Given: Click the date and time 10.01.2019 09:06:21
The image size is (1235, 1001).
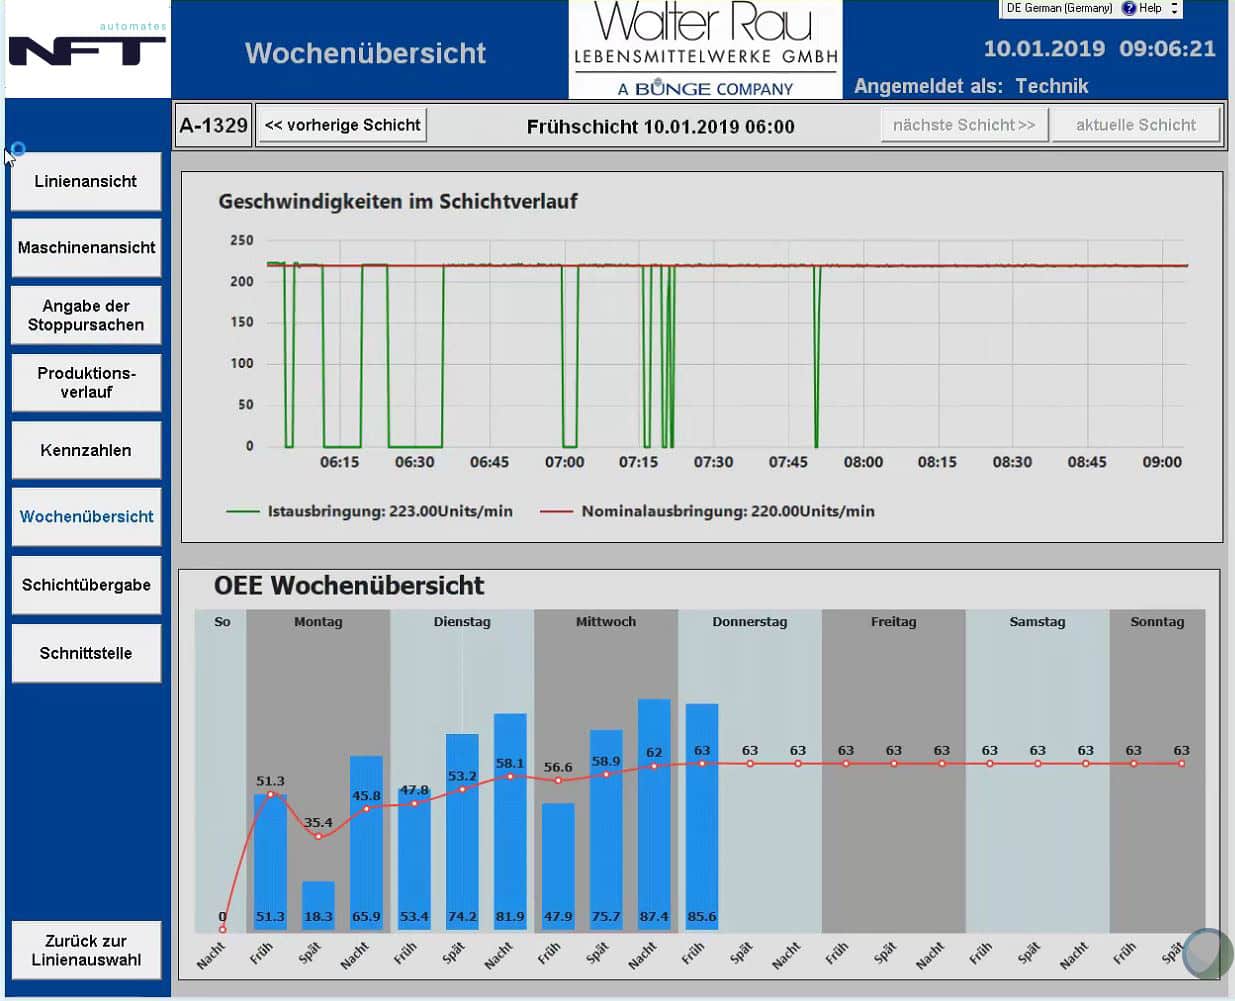Looking at the screenshot, I should (x=1099, y=48).
